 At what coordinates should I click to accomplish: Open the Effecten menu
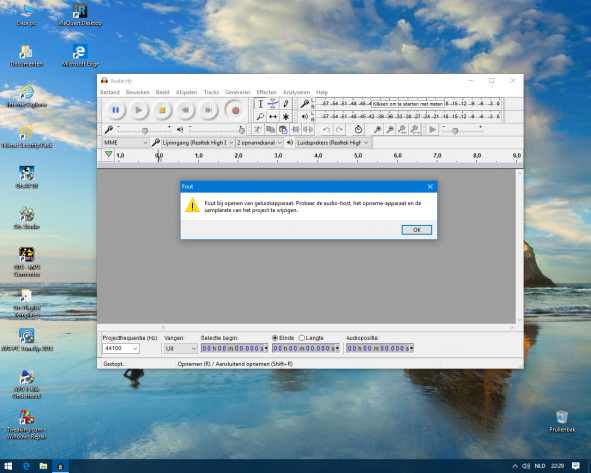coord(266,92)
